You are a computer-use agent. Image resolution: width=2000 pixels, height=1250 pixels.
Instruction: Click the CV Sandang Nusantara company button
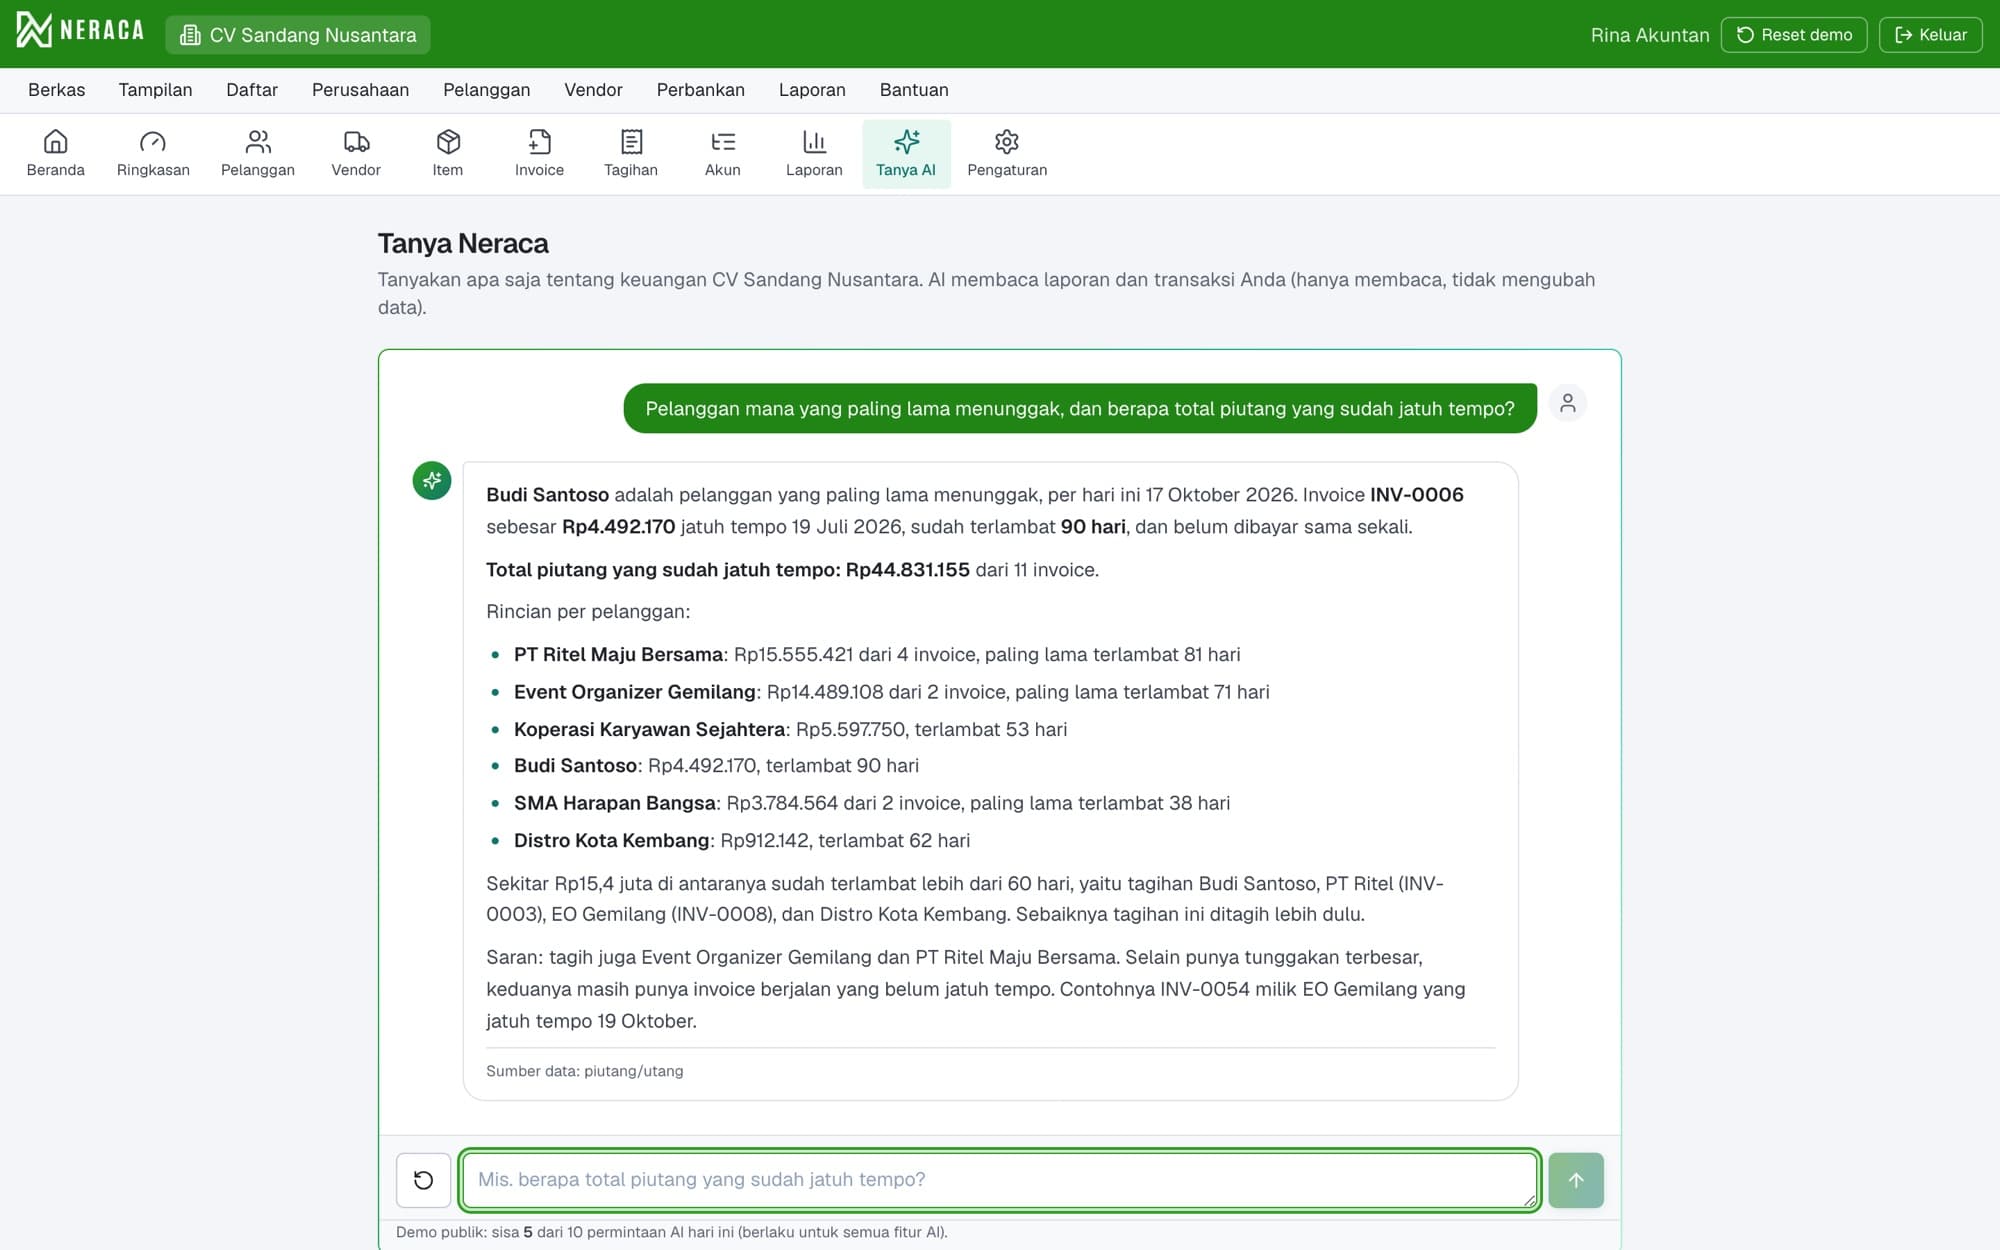pos(298,35)
